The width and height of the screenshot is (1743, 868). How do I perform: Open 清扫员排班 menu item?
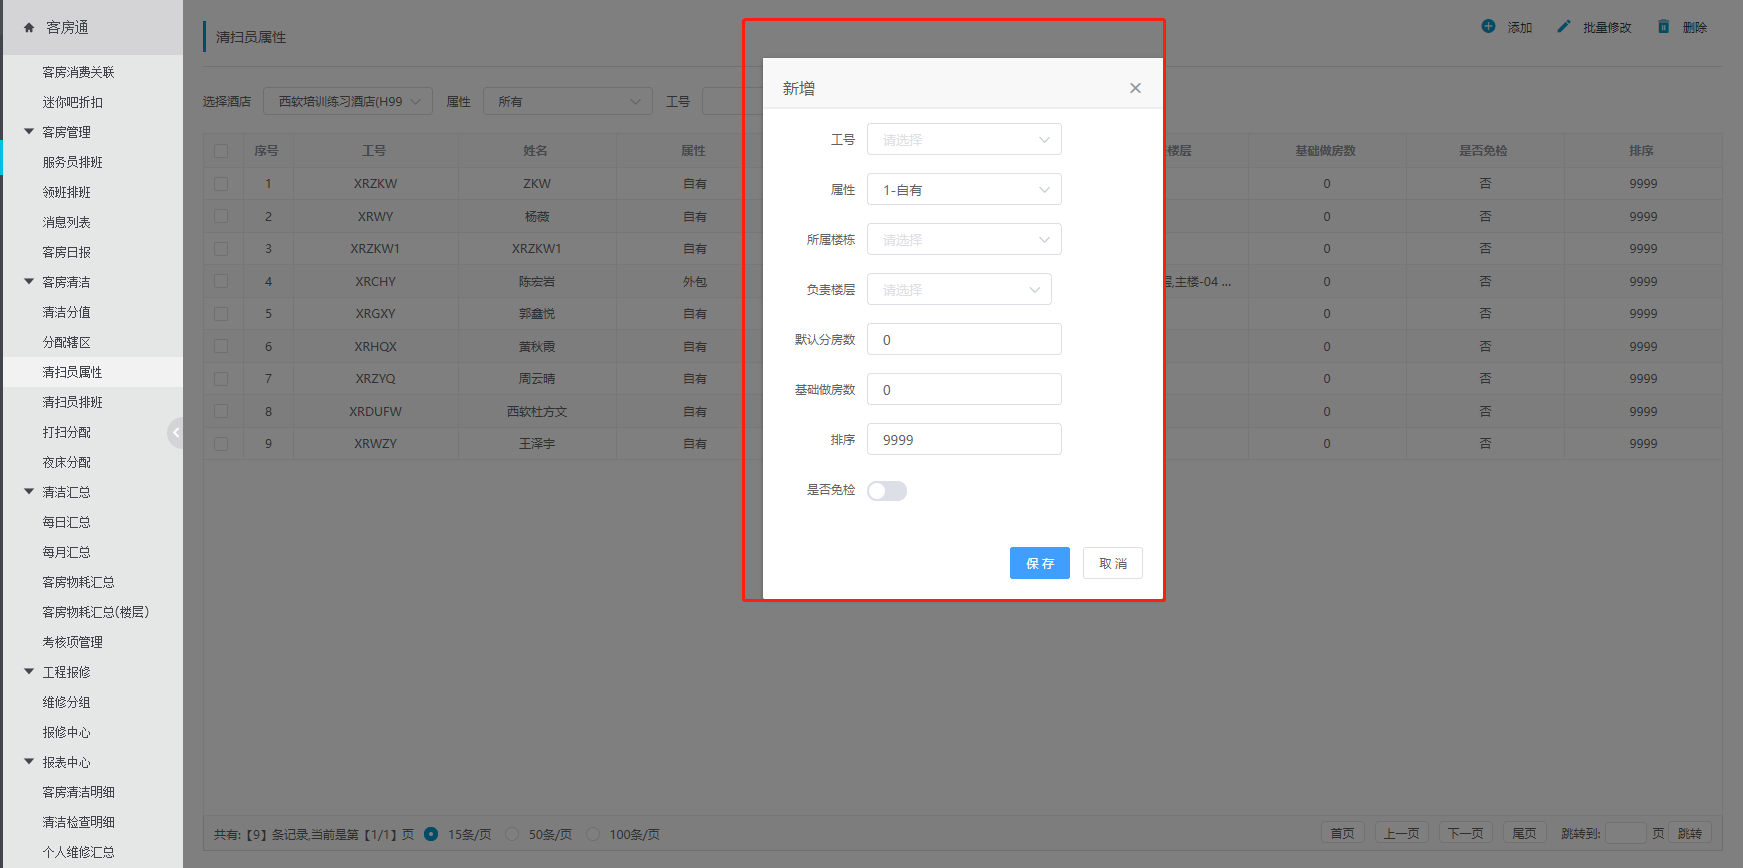coord(72,402)
